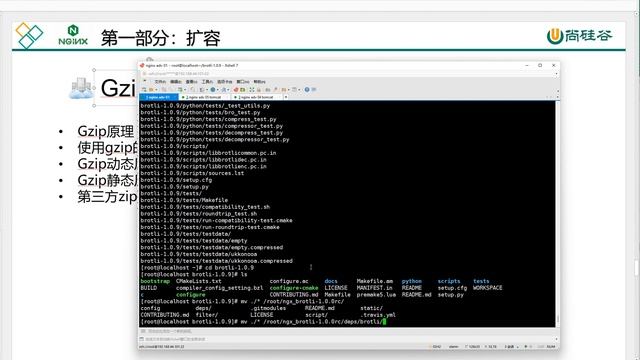Image resolution: width=640 pixels, height=360 pixels.
Task: Switch to the '2 nginx adv 03 tomcat' tab
Action: (x=204, y=97)
